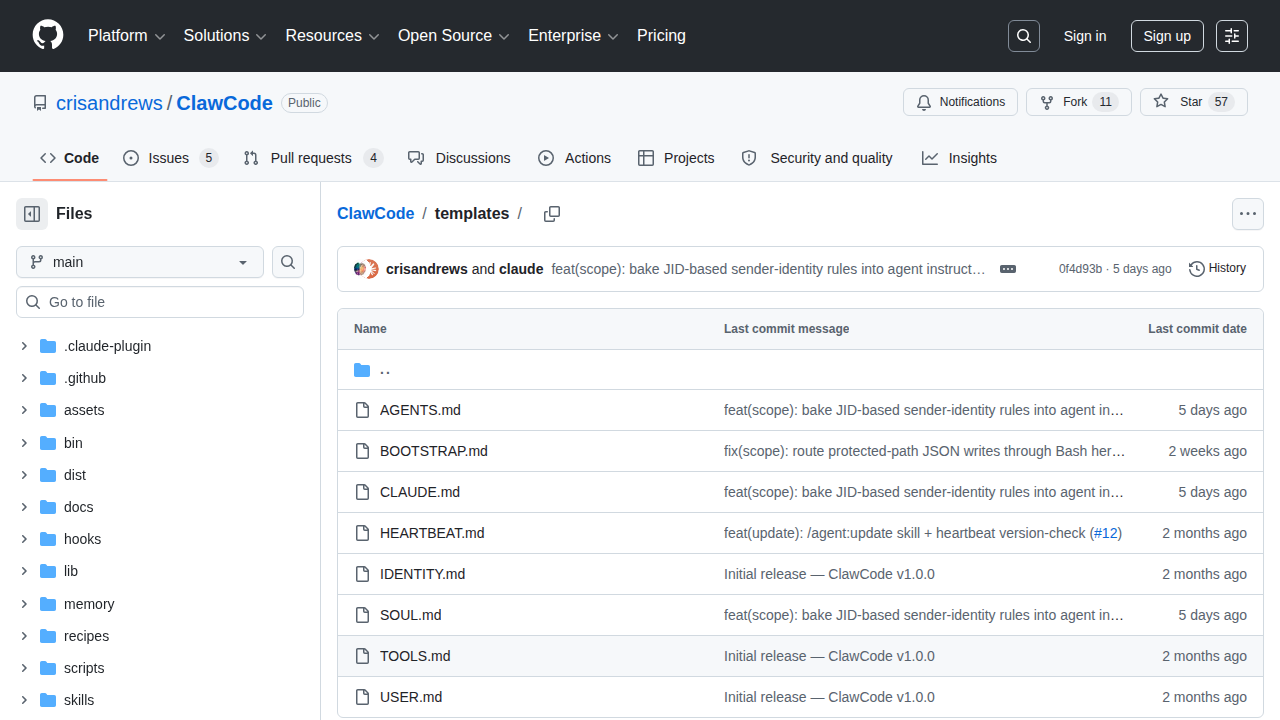This screenshot has width=1280, height=720.
Task: Click the Notifications button
Action: pos(961,102)
